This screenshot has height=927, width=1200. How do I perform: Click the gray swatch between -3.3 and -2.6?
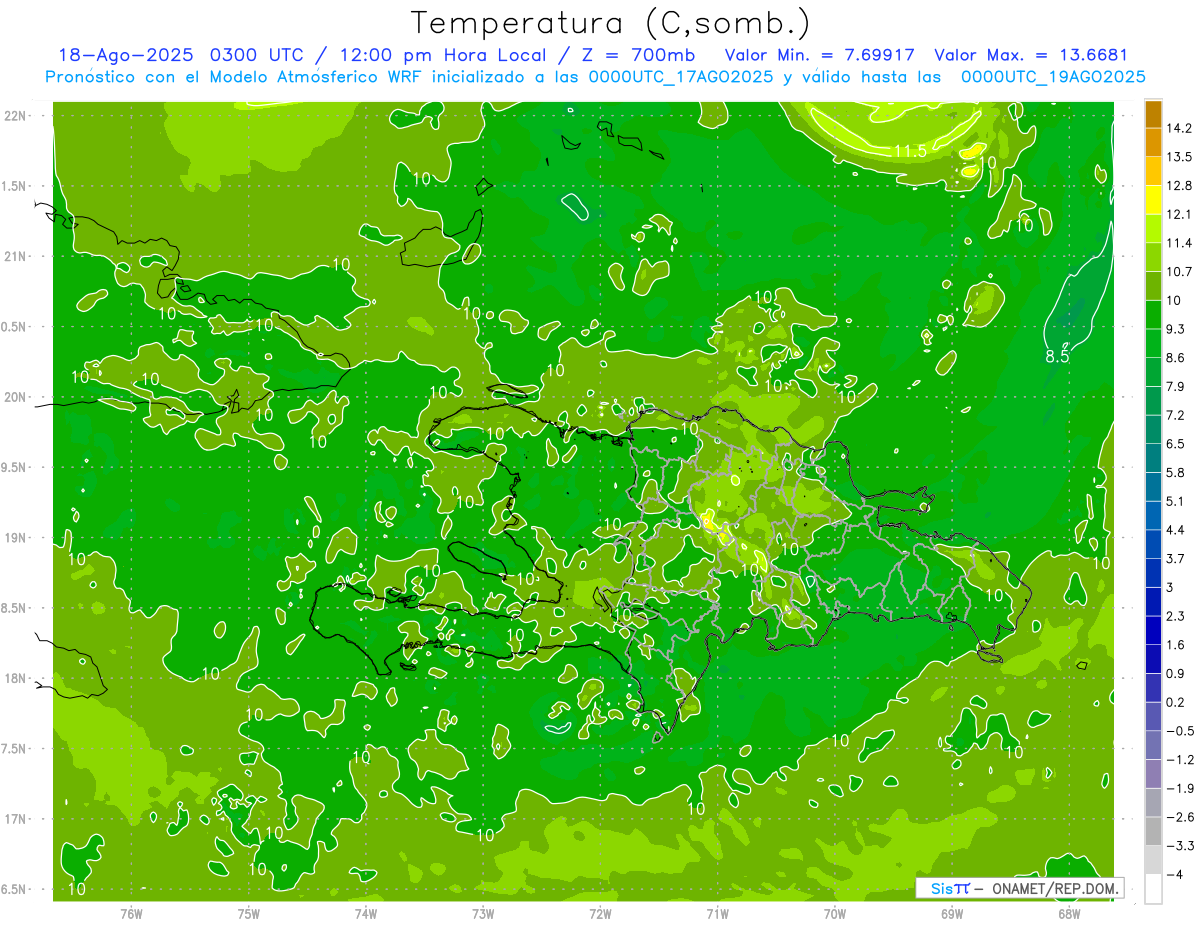pyautogui.click(x=1153, y=831)
